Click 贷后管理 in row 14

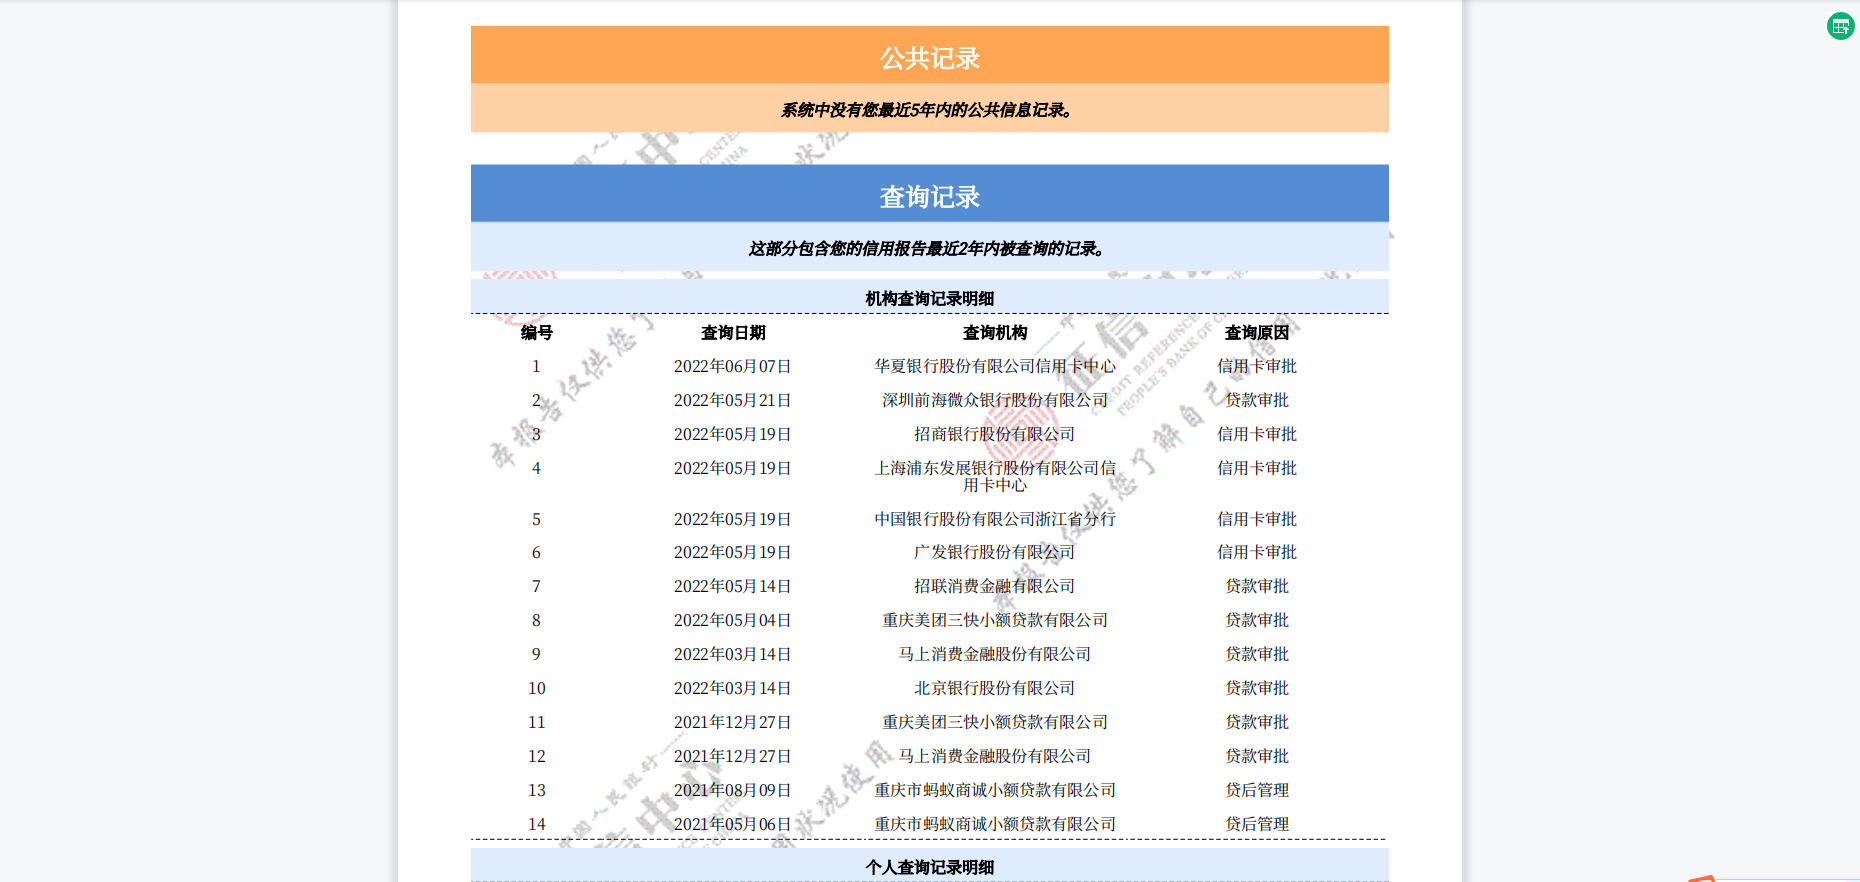click(1257, 824)
